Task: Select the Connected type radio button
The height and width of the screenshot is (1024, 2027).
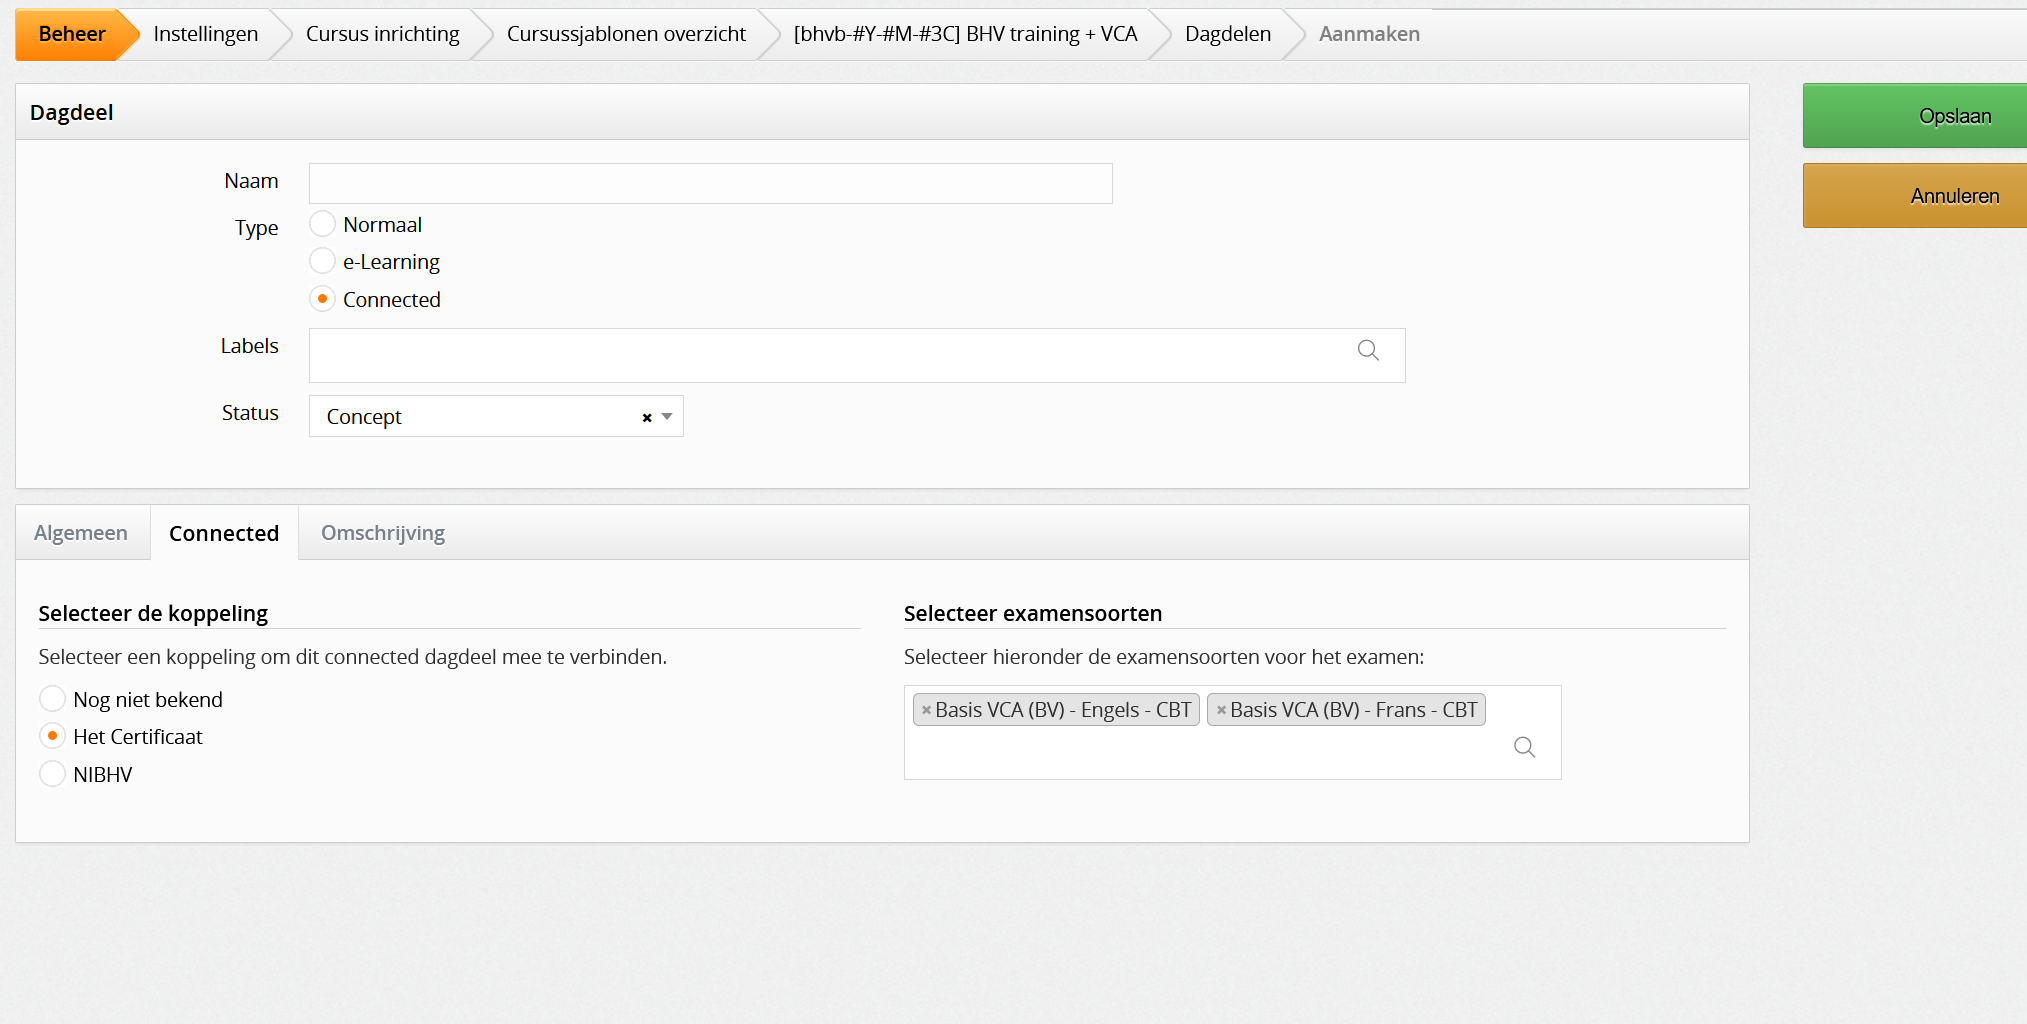Action: [x=322, y=298]
